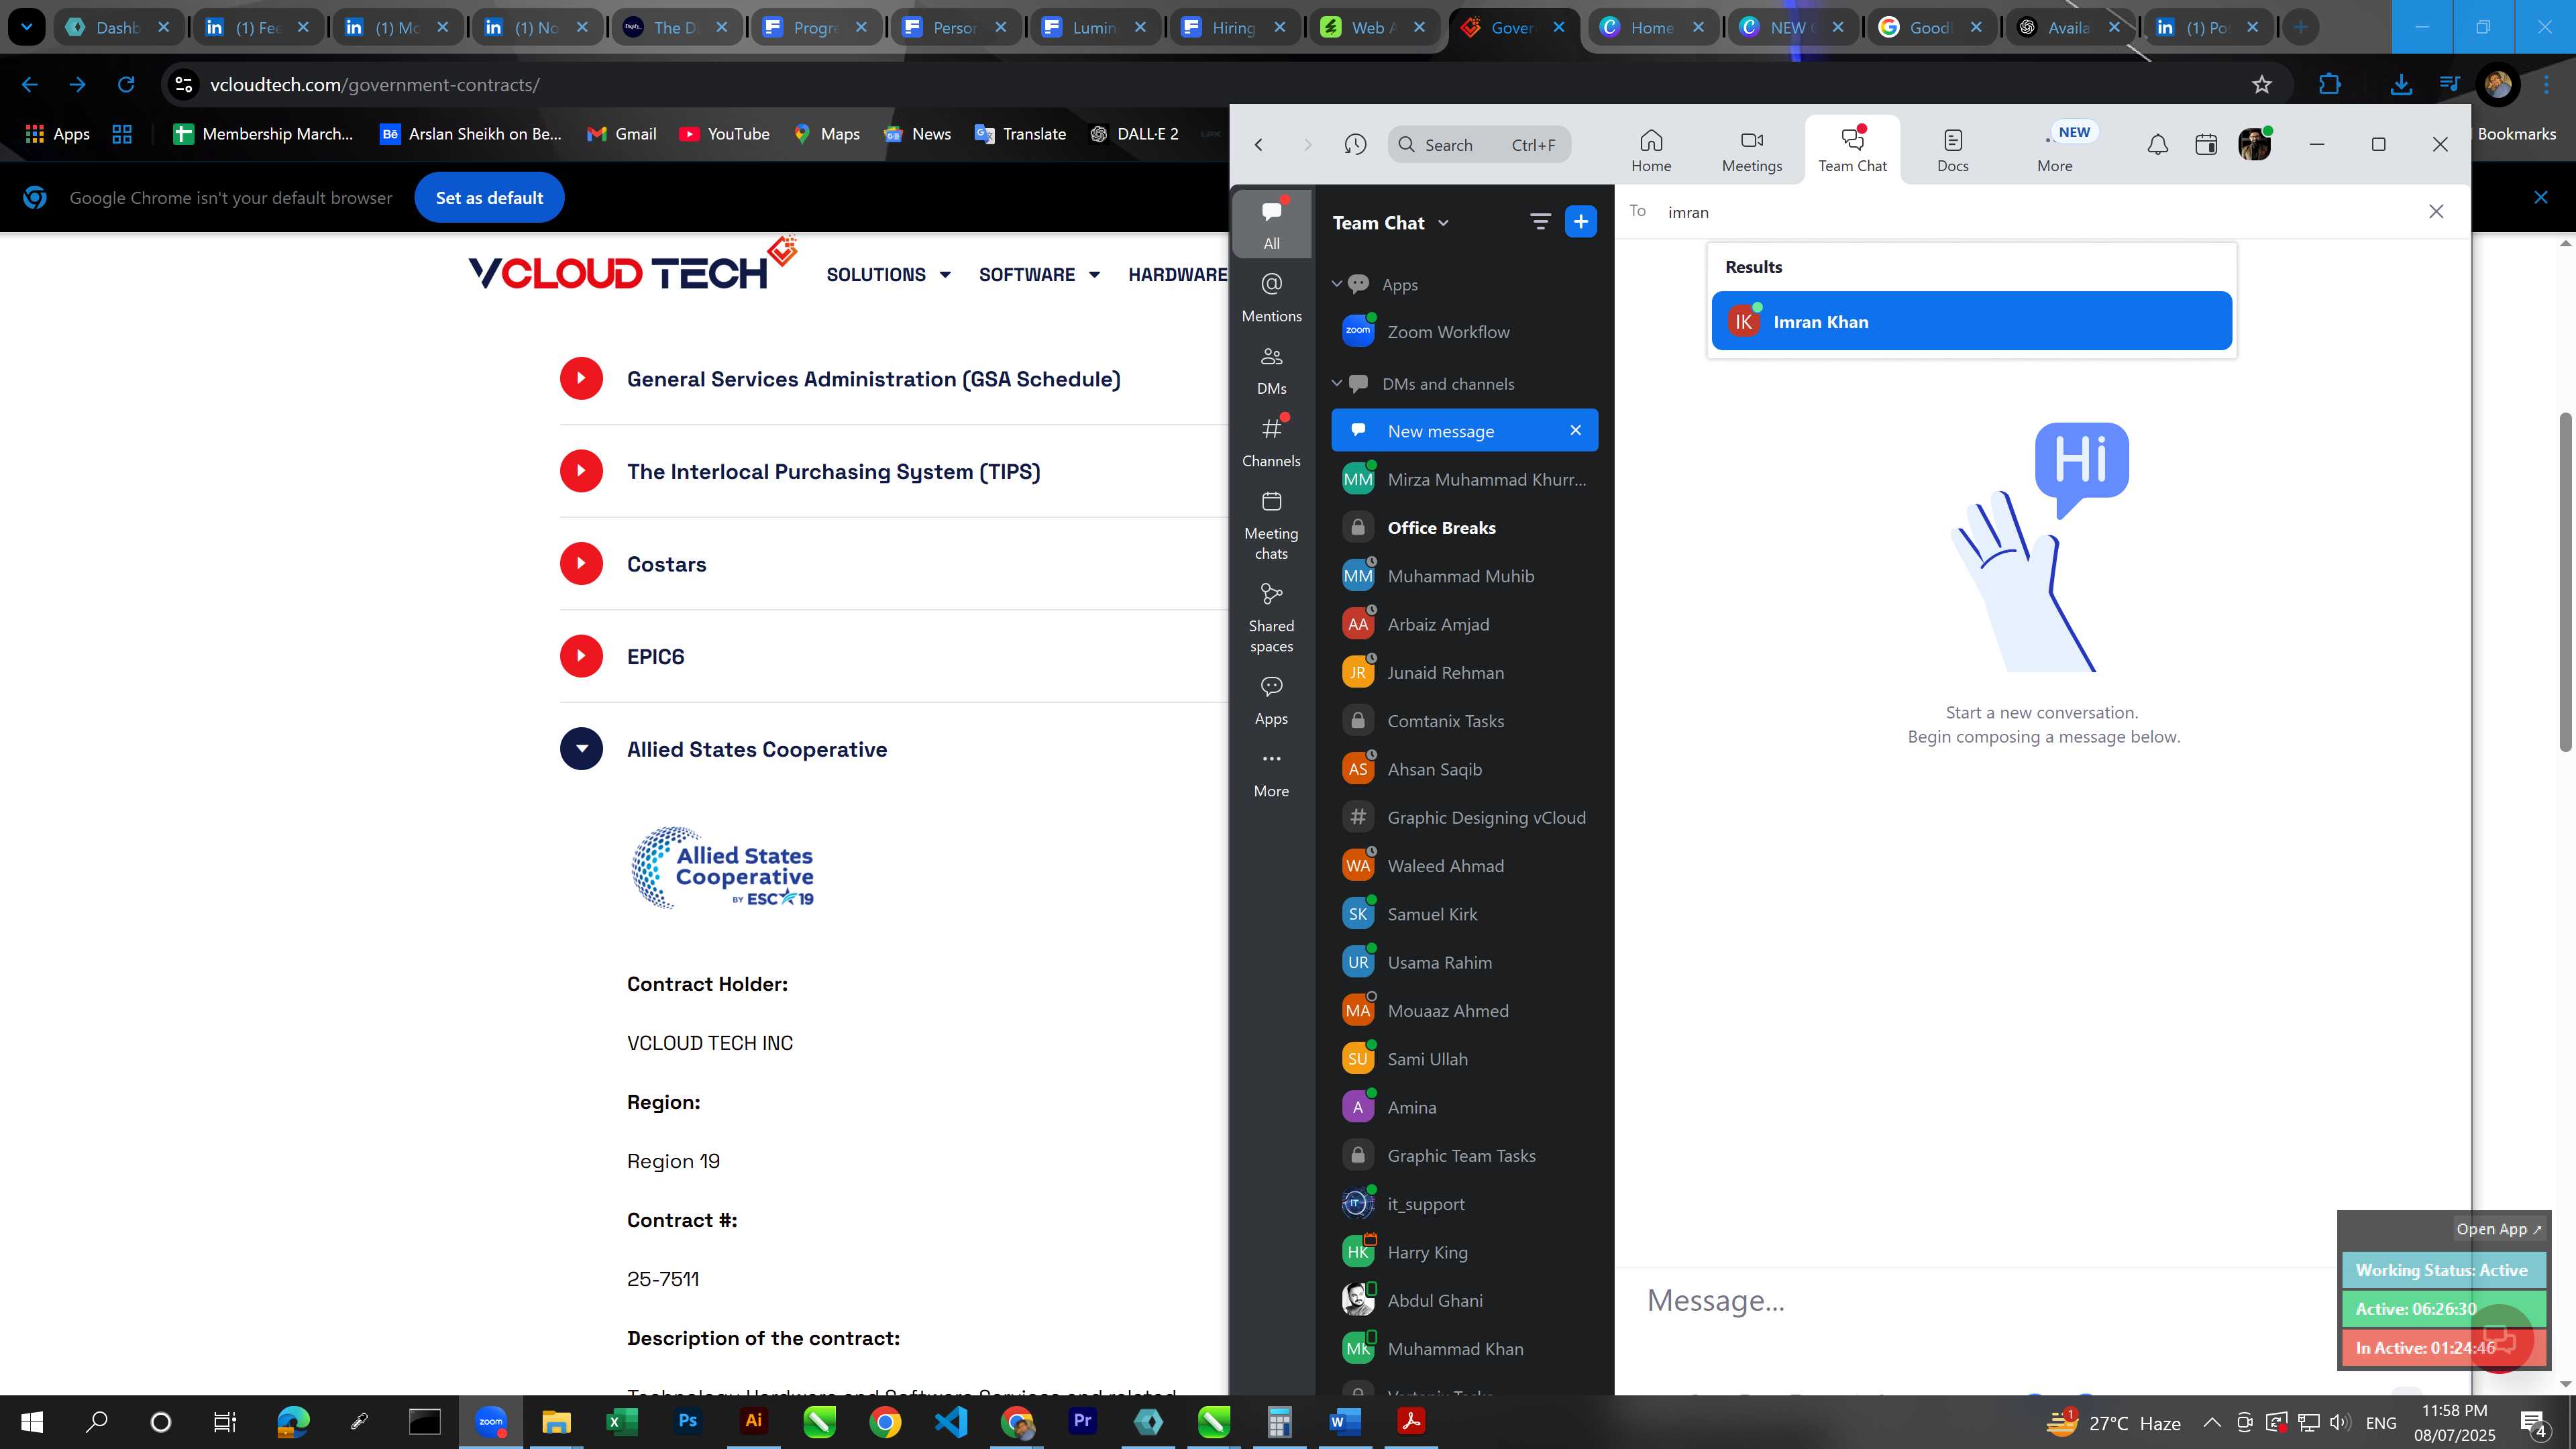Open the Docs tab in Zoom
Image resolution: width=2576 pixels, height=1449 pixels.
tap(1952, 150)
